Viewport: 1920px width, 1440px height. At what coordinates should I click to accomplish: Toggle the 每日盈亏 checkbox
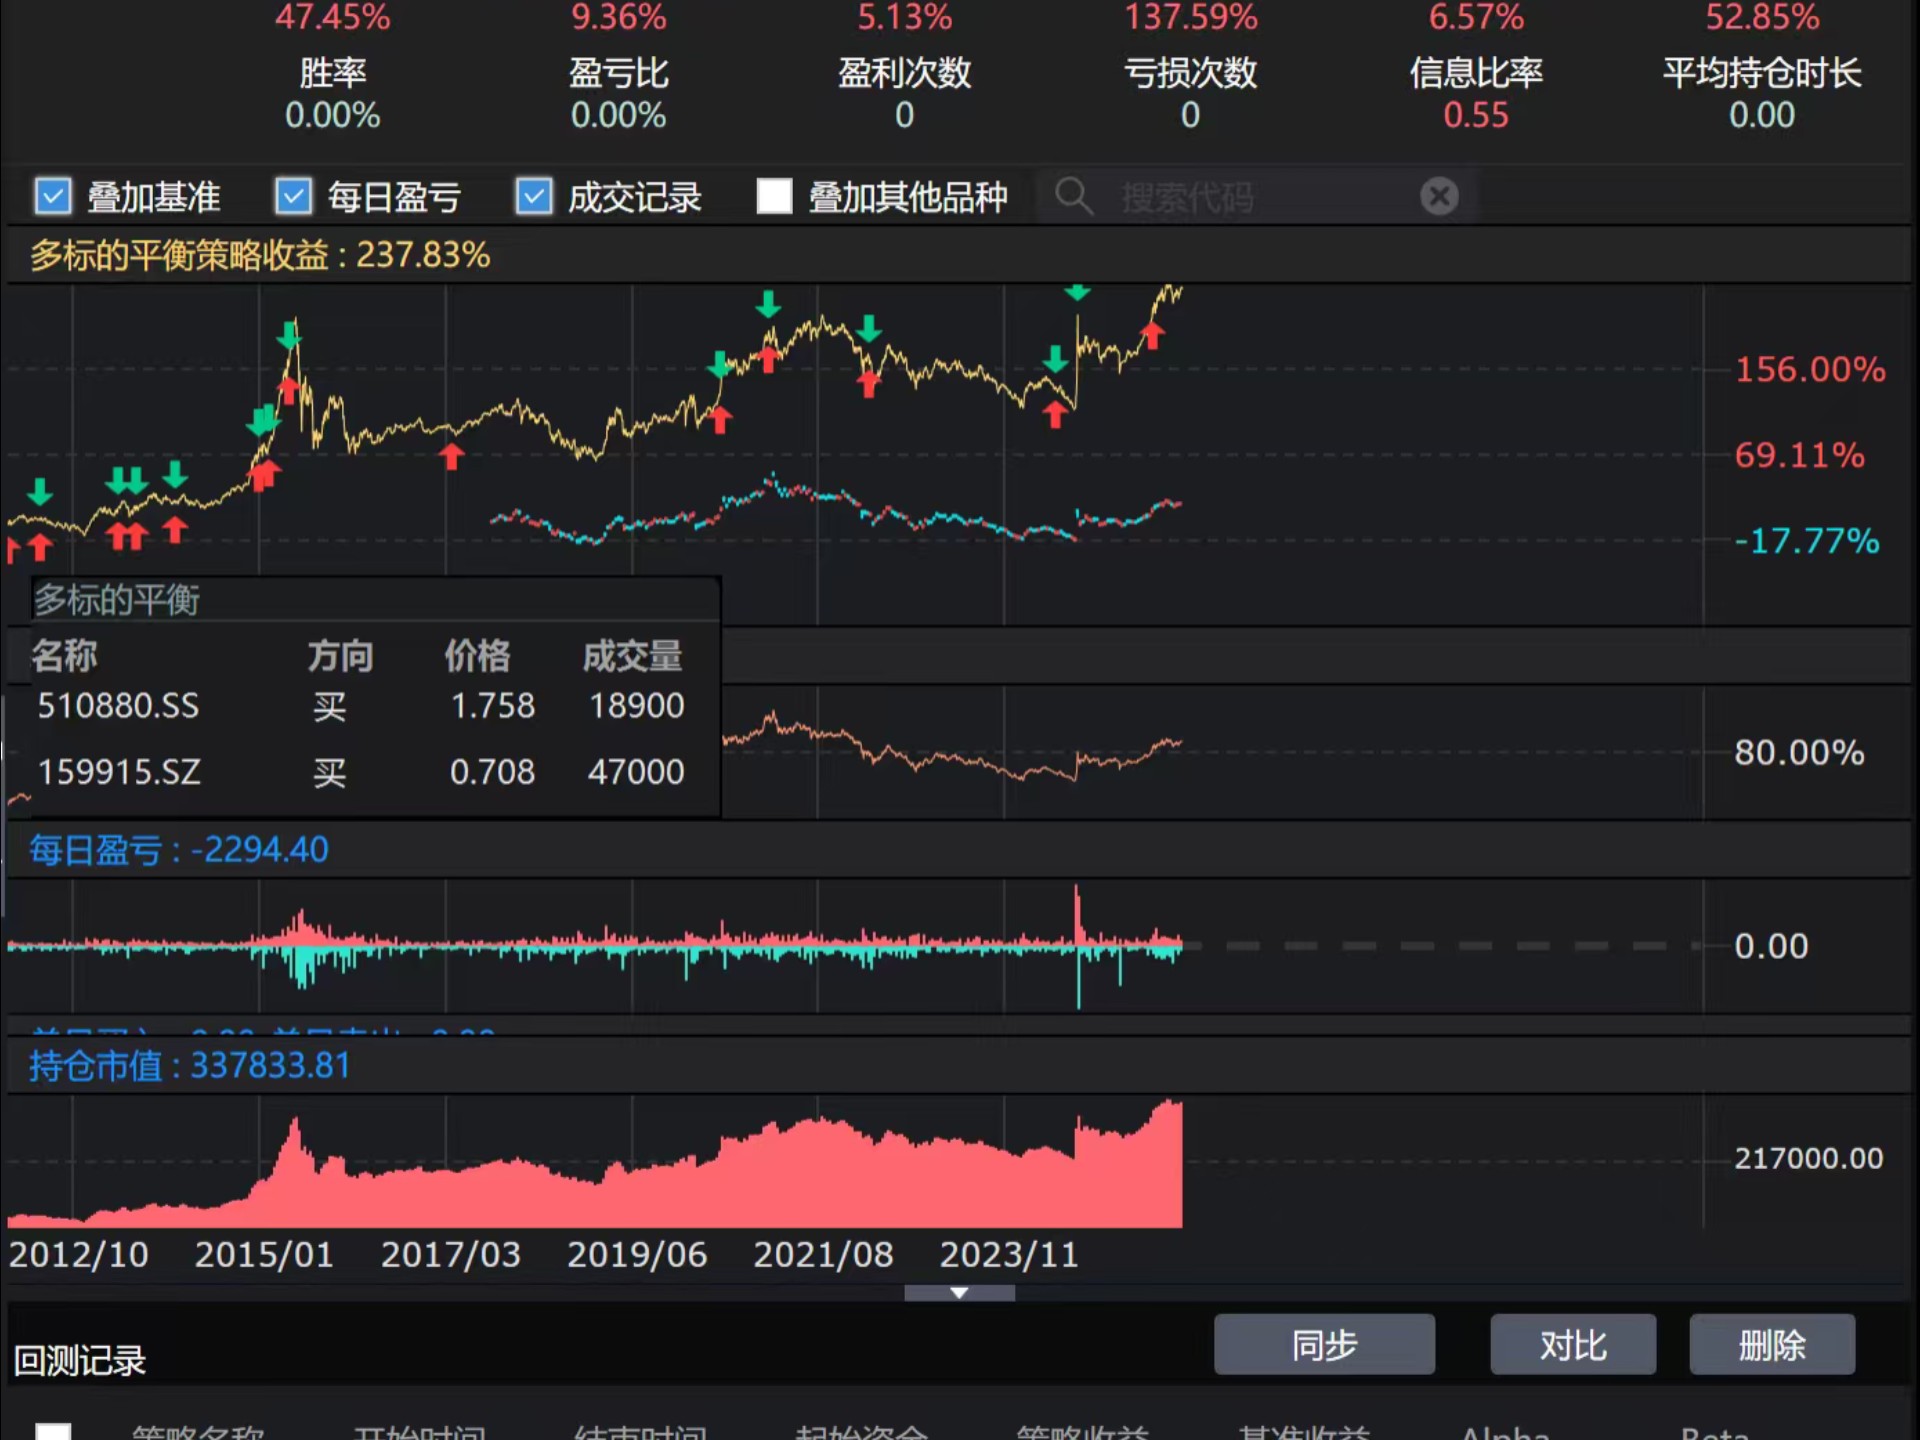(293, 196)
